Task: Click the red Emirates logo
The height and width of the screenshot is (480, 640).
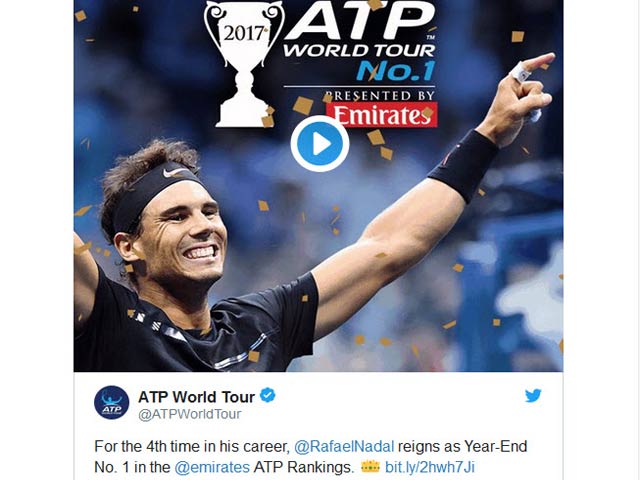Action: pyautogui.click(x=381, y=115)
